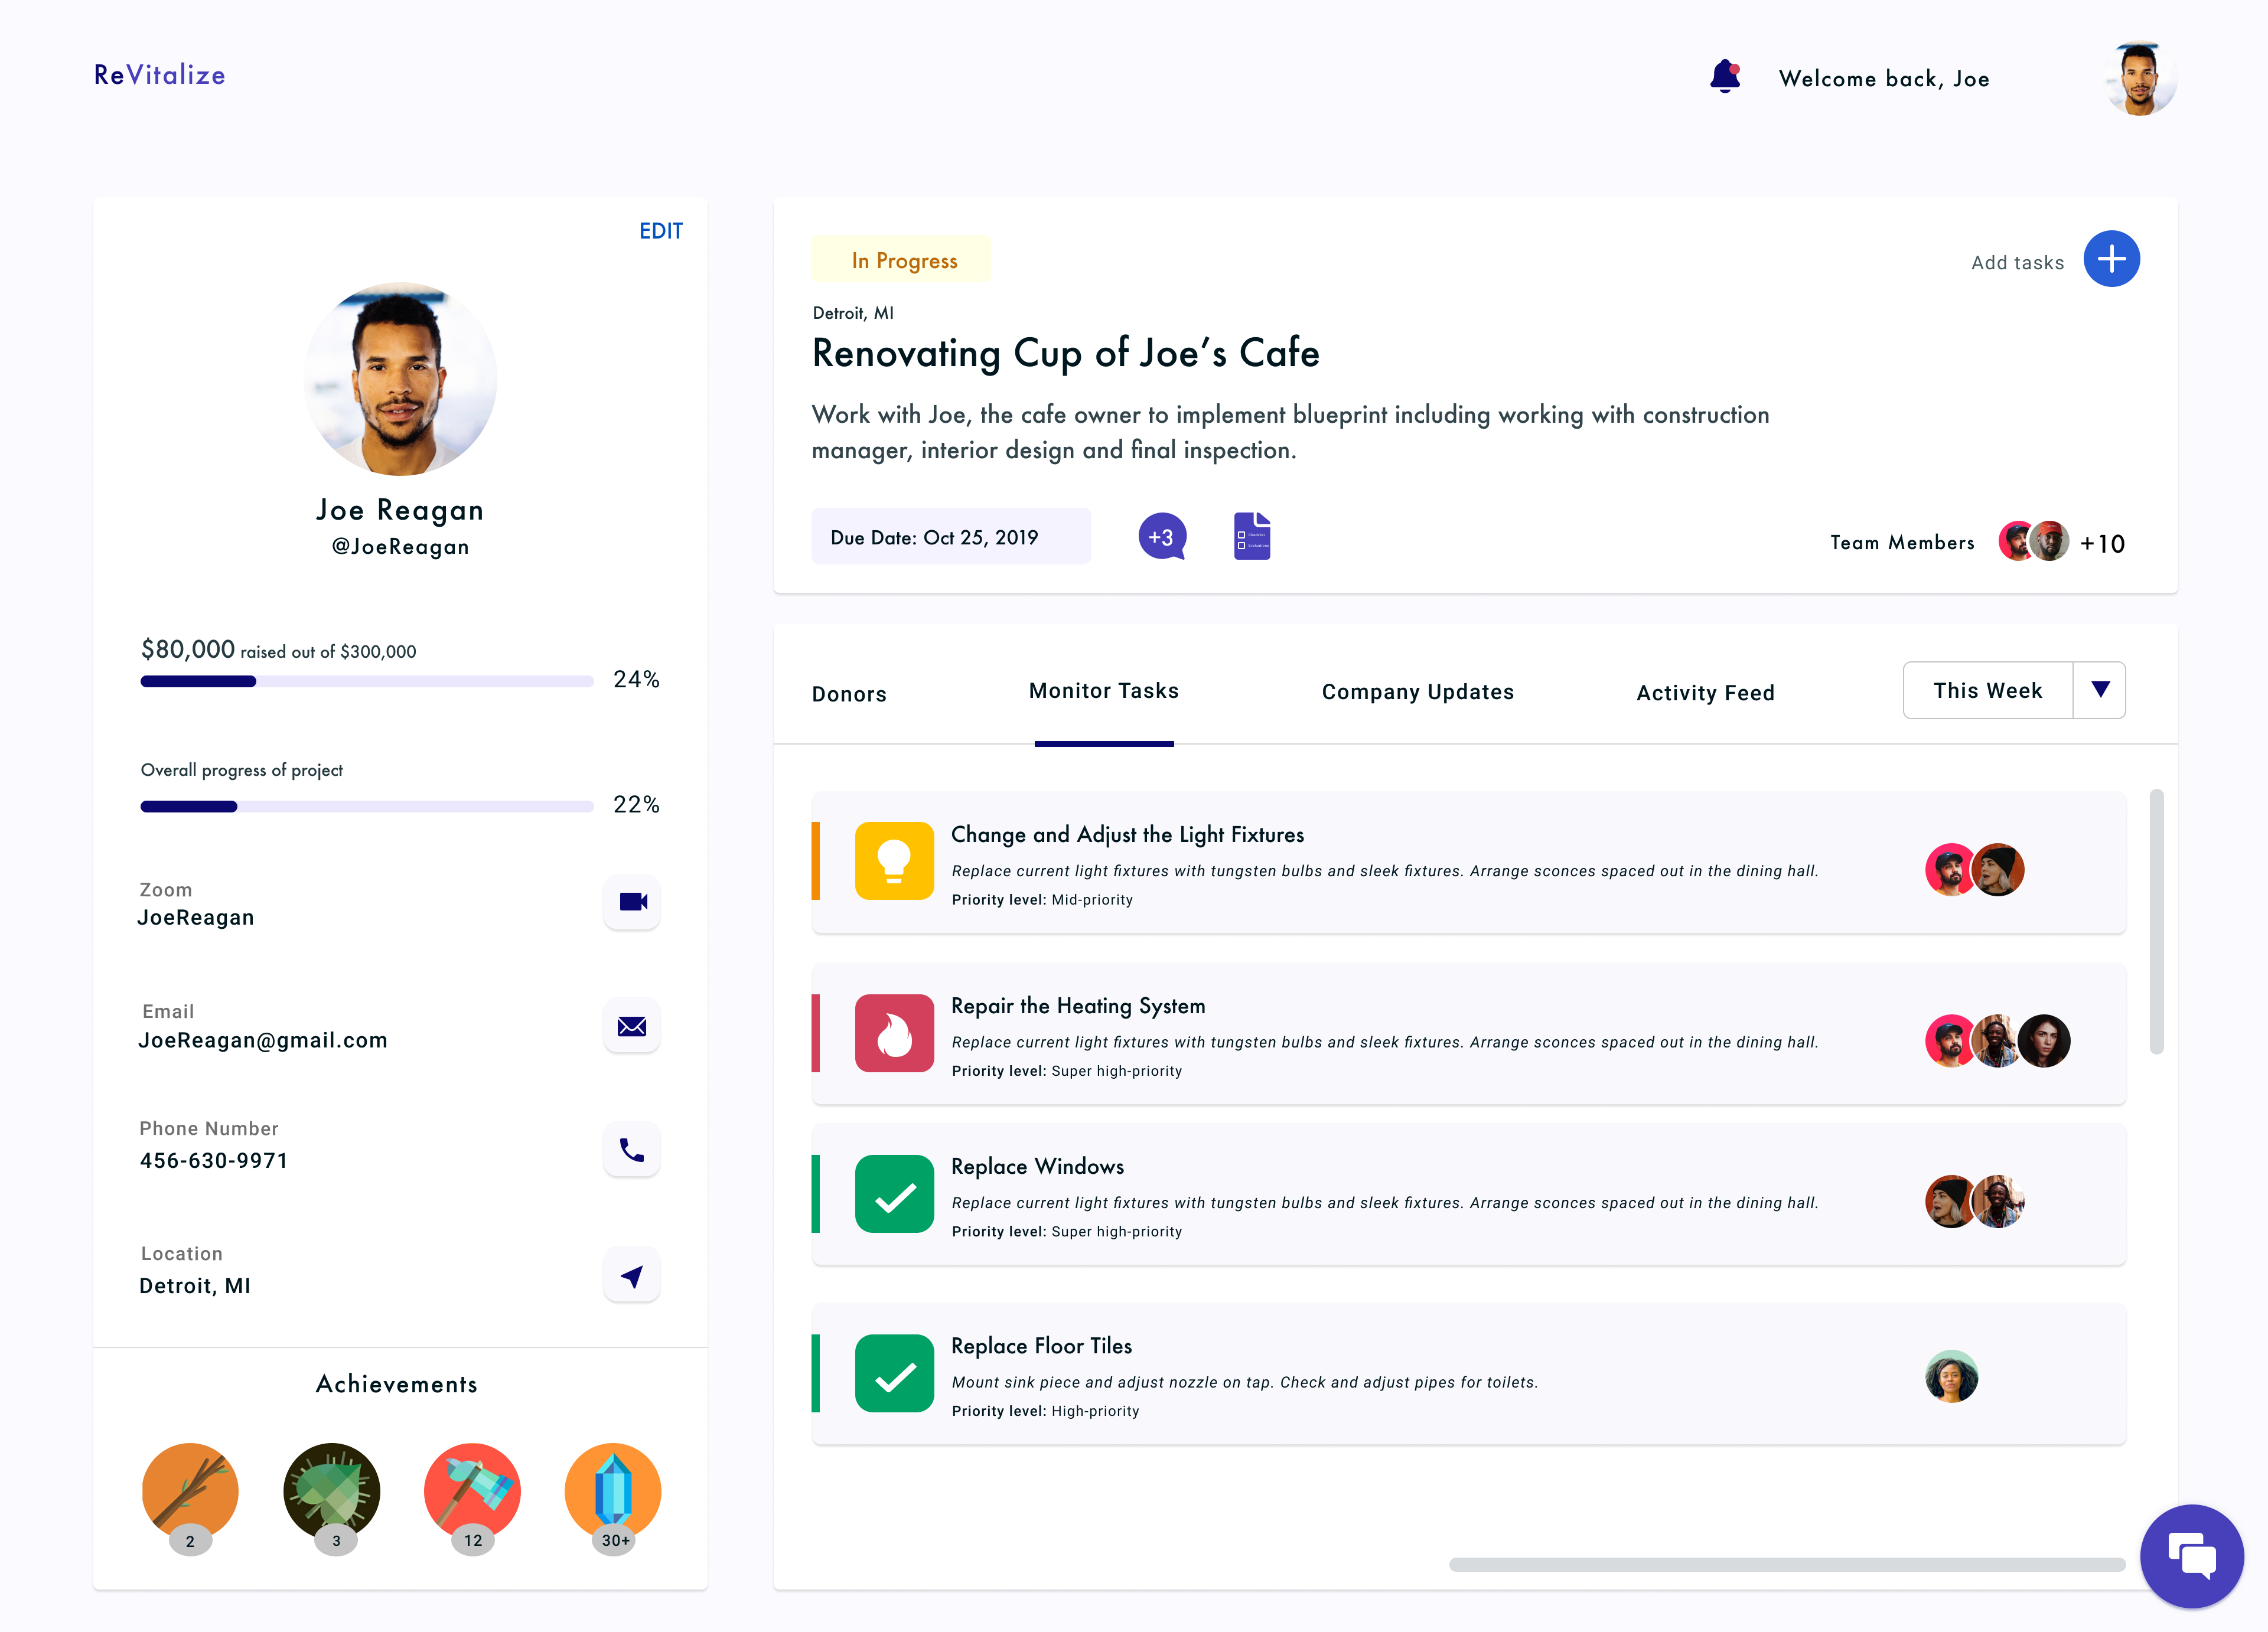Screen dimensions: 2268x1632
Task: Send email using envelope icon
Action: (x=632, y=1026)
